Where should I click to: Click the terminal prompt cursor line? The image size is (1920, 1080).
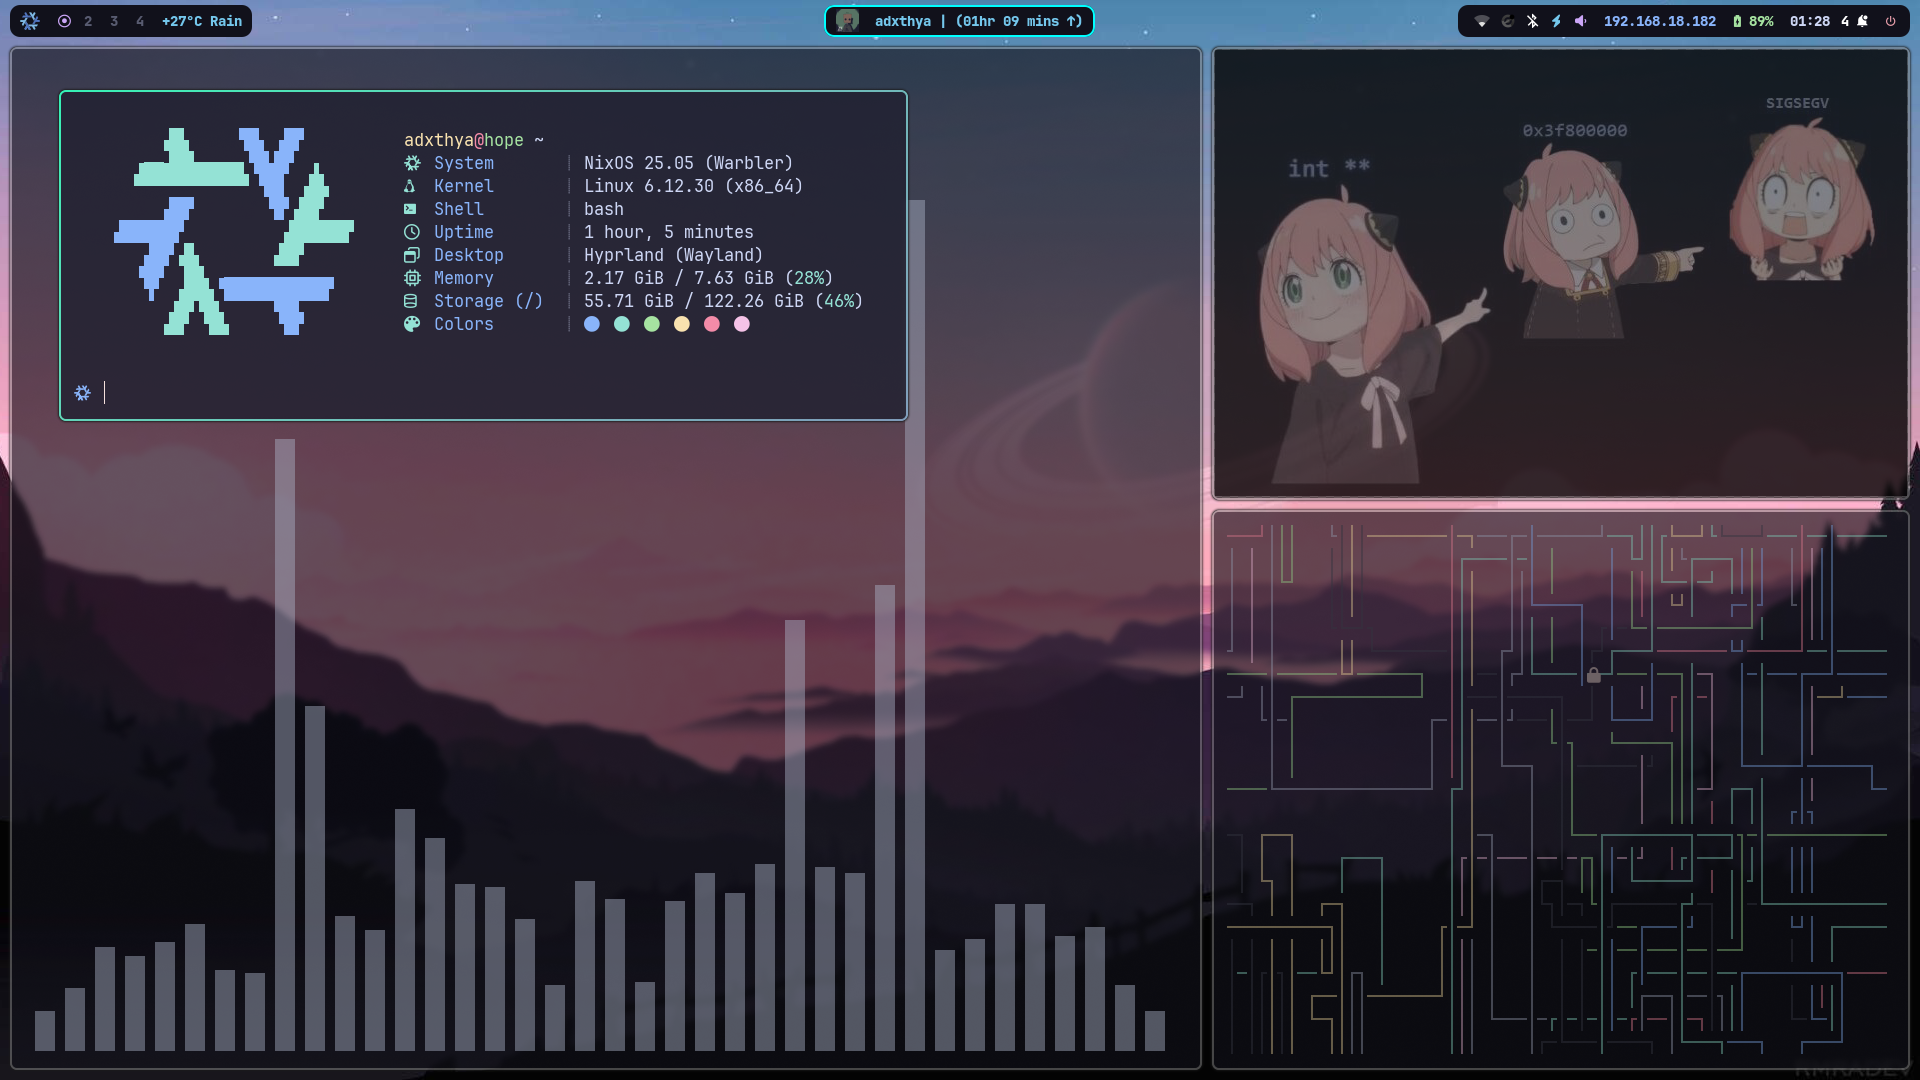(x=104, y=393)
